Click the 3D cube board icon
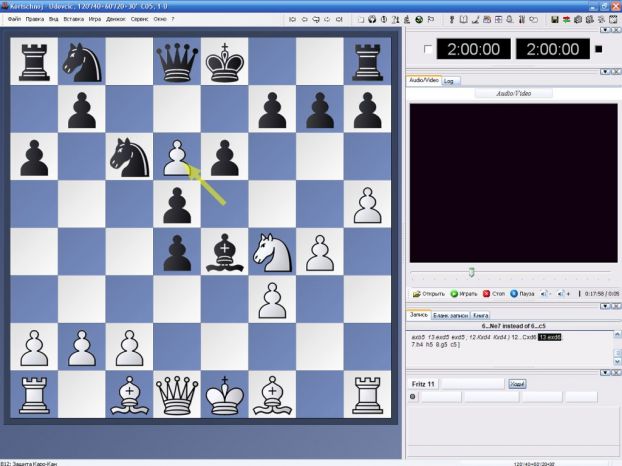Screen dimensions: 622x466 (x=578, y=19)
